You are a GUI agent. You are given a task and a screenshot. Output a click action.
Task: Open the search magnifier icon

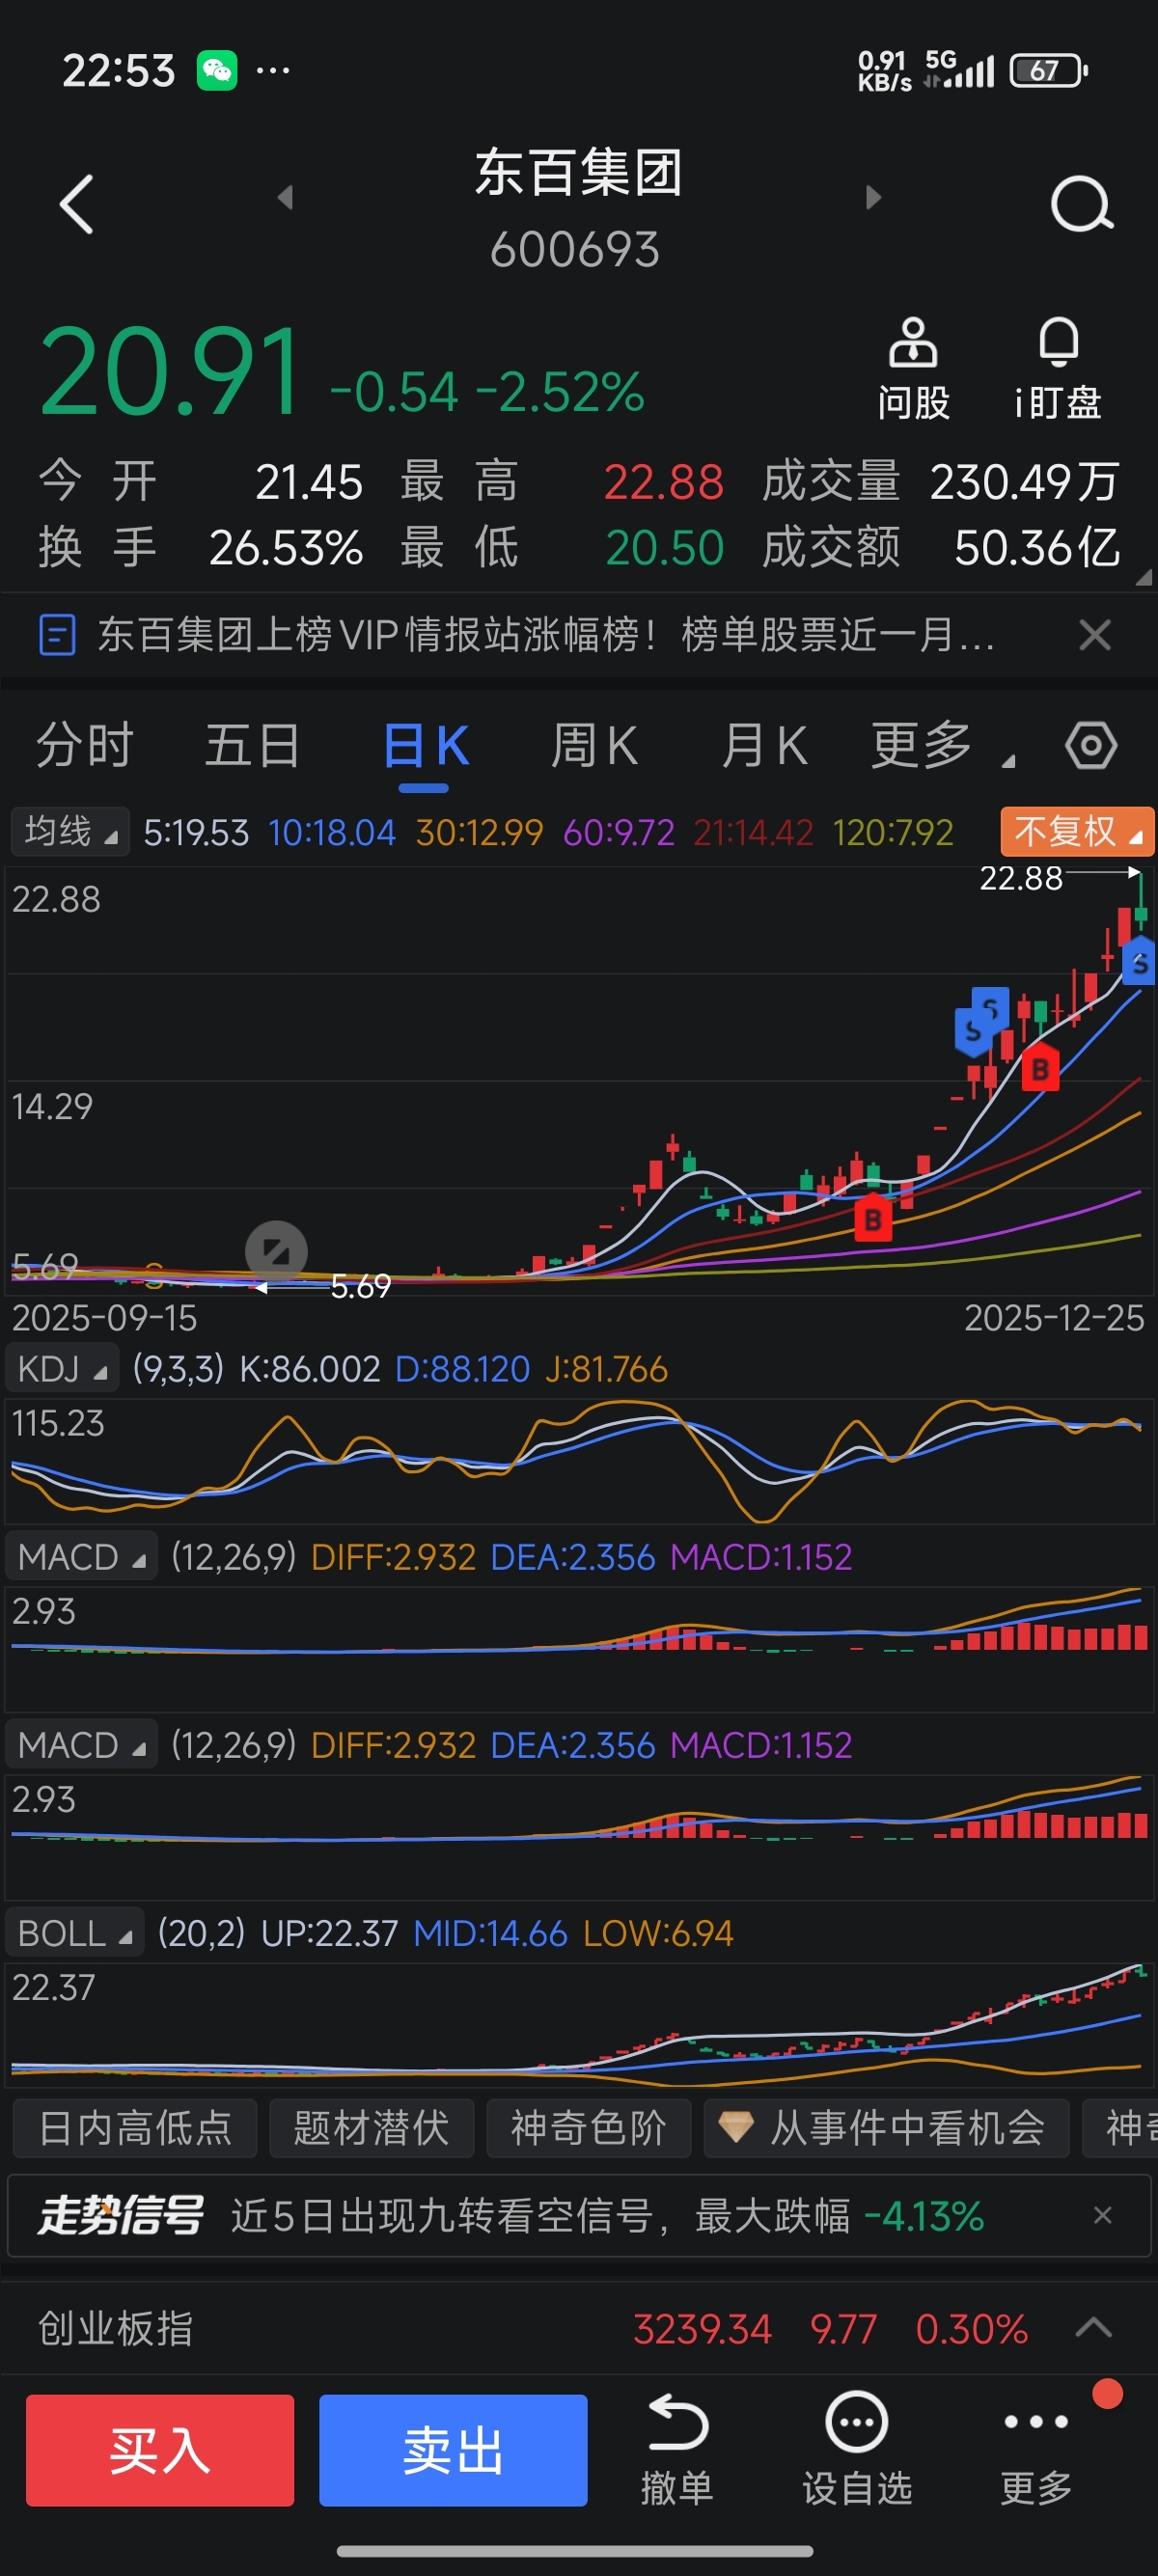coord(1082,204)
